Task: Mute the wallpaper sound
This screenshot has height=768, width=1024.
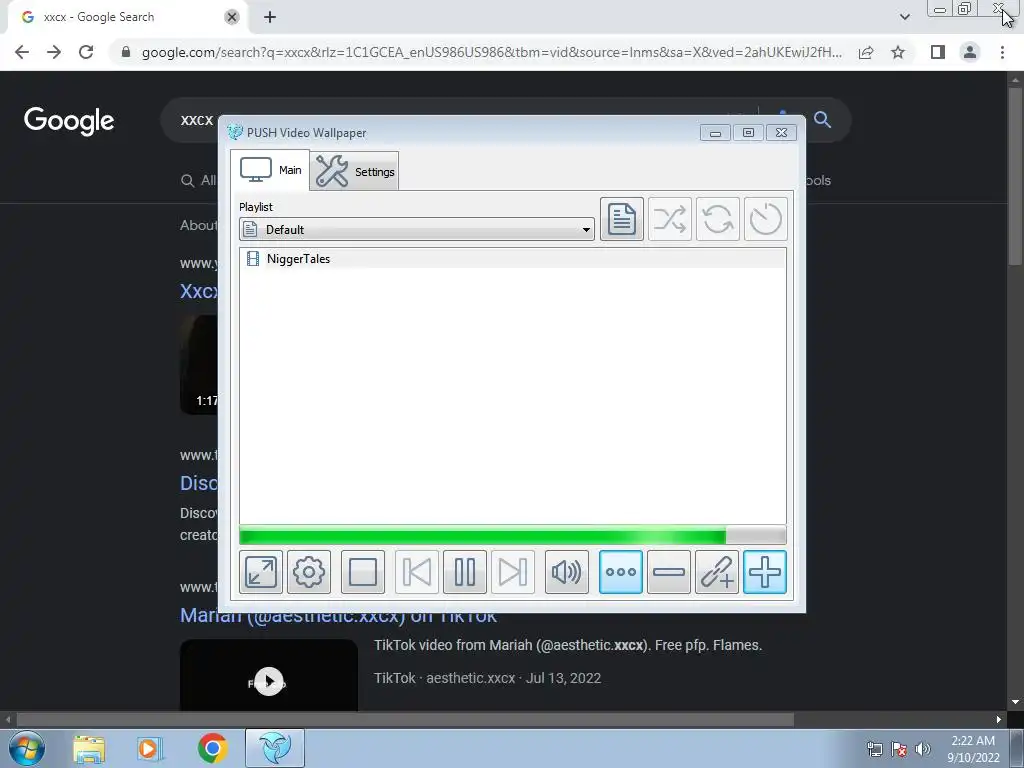Action: (x=566, y=572)
